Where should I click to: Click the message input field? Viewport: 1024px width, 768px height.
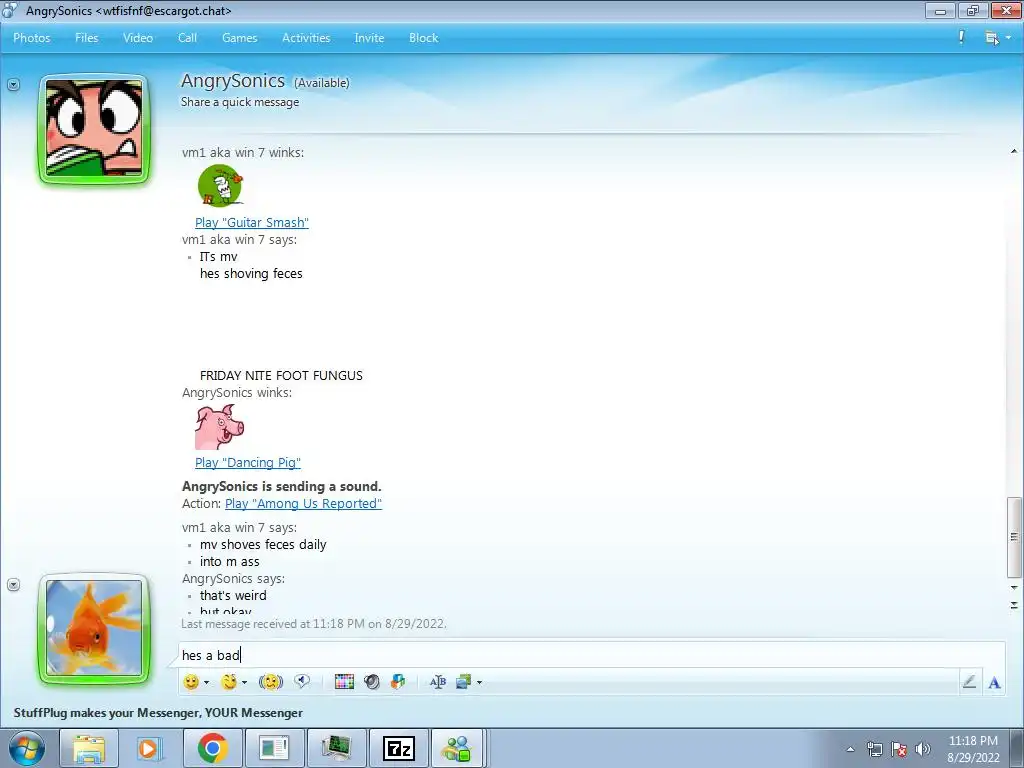(591, 655)
